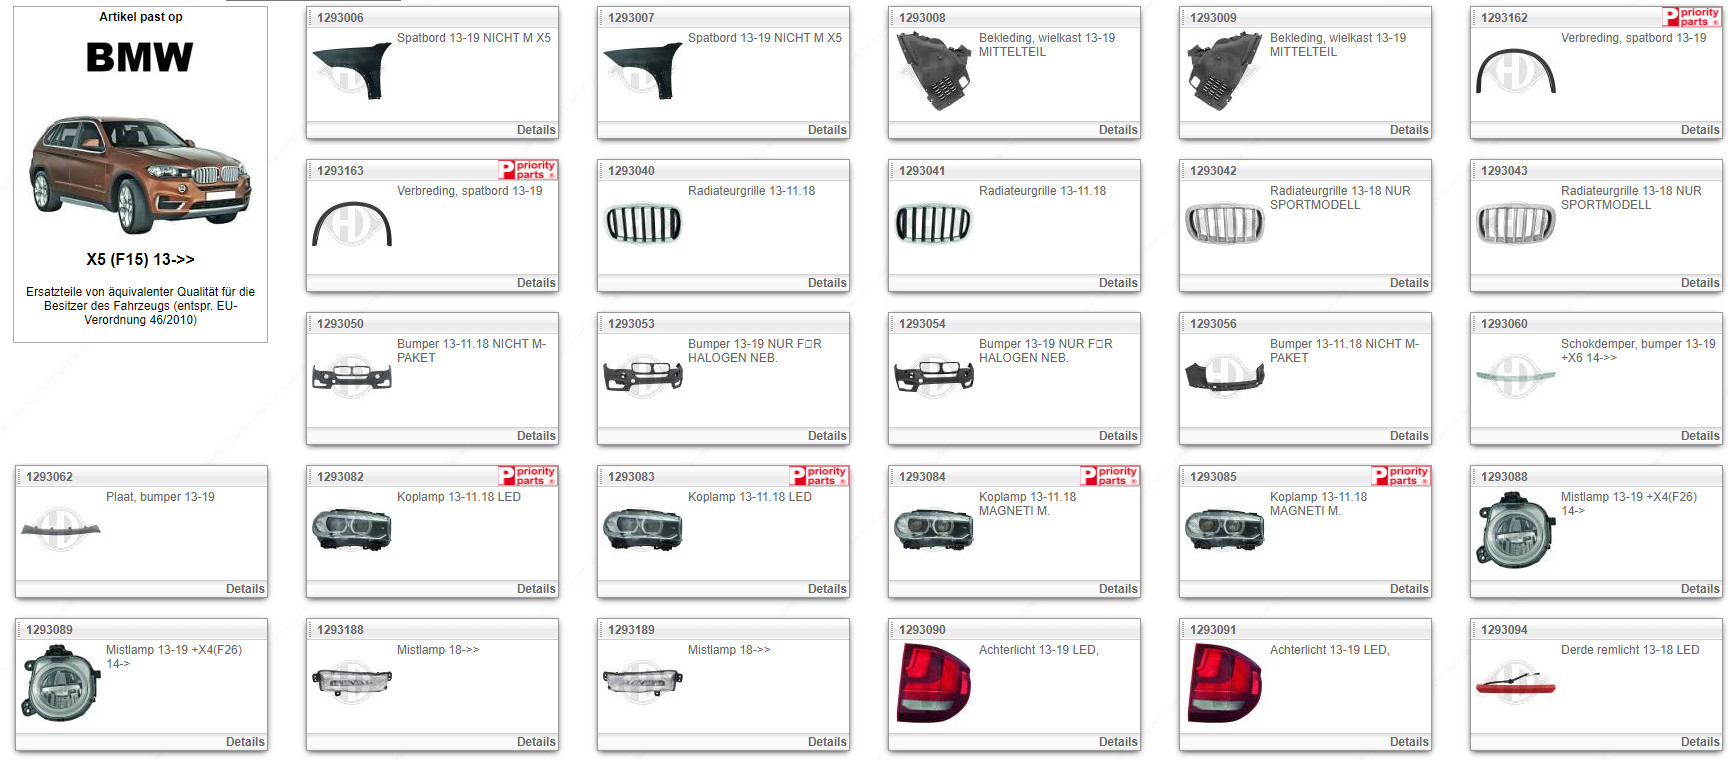This screenshot has width=1728, height=760.
Task: Click the fog lamp image of 1293088
Action: pyautogui.click(x=1516, y=530)
